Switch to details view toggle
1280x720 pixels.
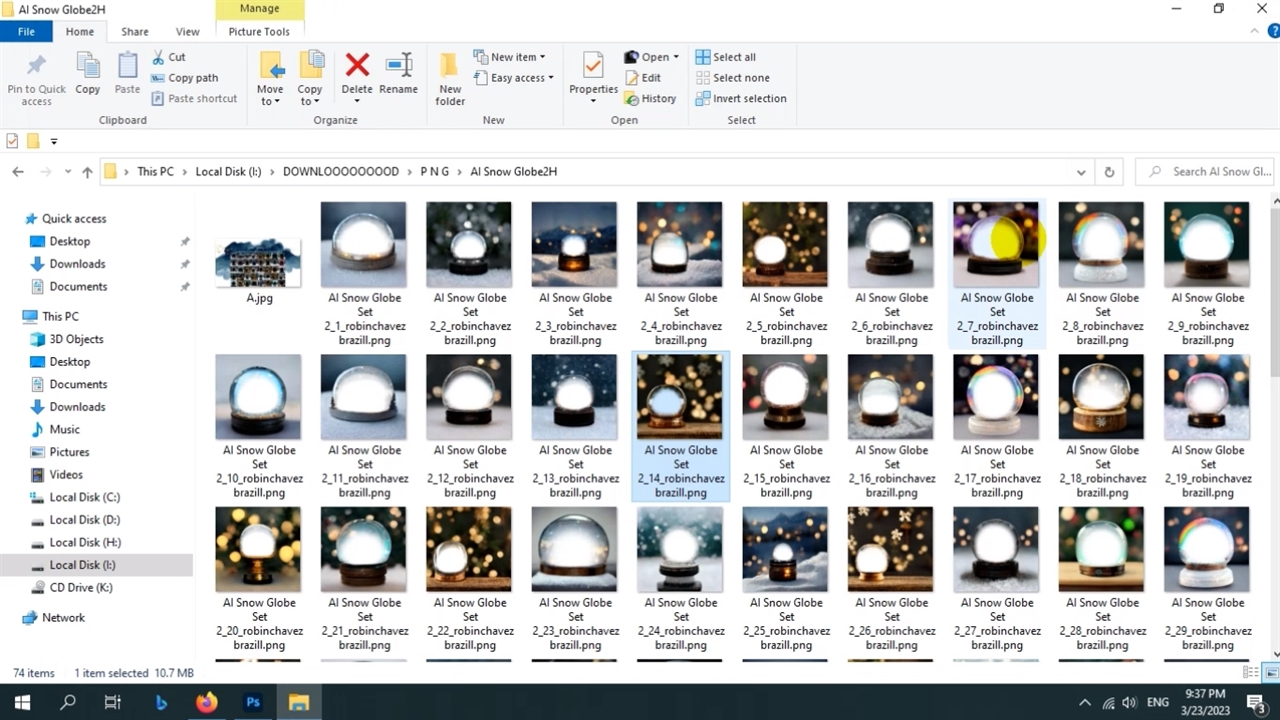(x=1249, y=673)
